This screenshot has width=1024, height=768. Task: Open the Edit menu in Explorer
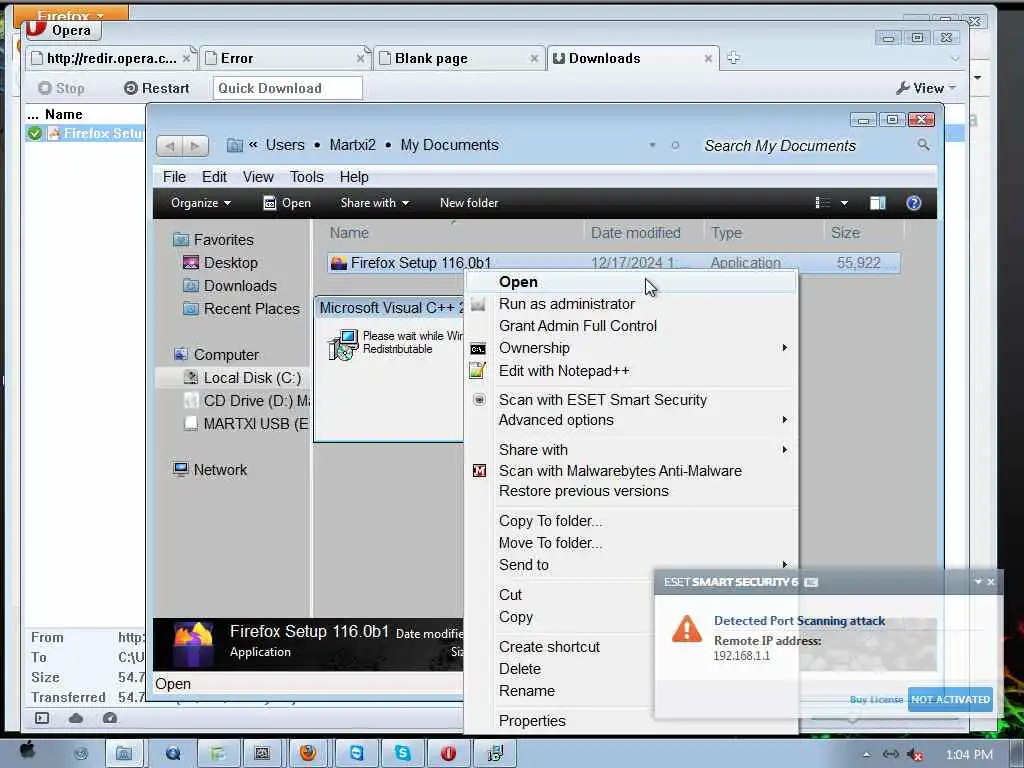click(214, 177)
